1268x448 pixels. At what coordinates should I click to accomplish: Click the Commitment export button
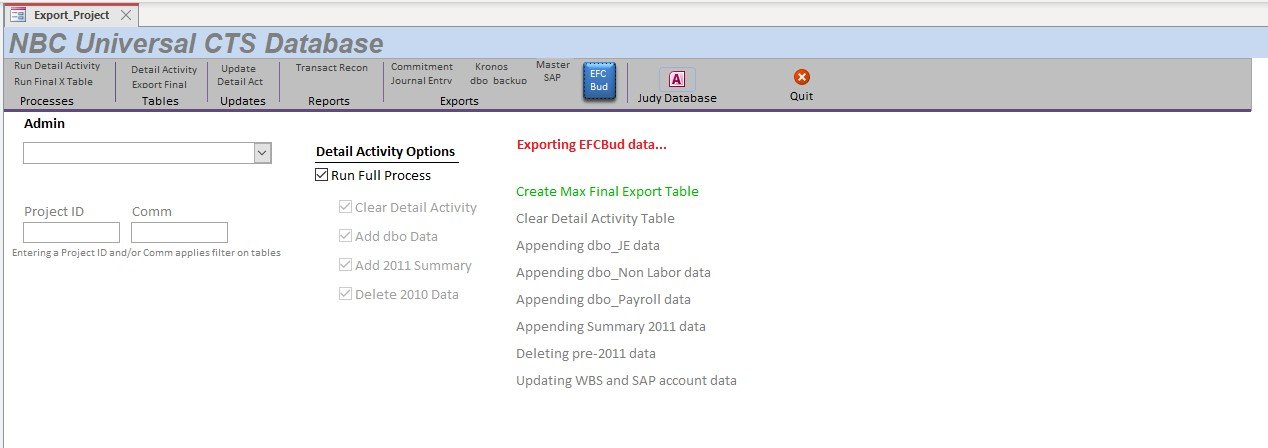click(x=421, y=67)
